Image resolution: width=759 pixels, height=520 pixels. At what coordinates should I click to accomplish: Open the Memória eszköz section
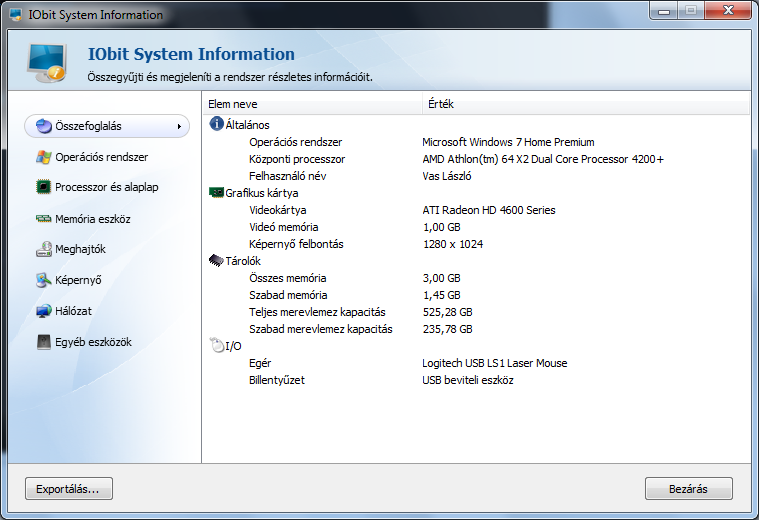pos(93,219)
